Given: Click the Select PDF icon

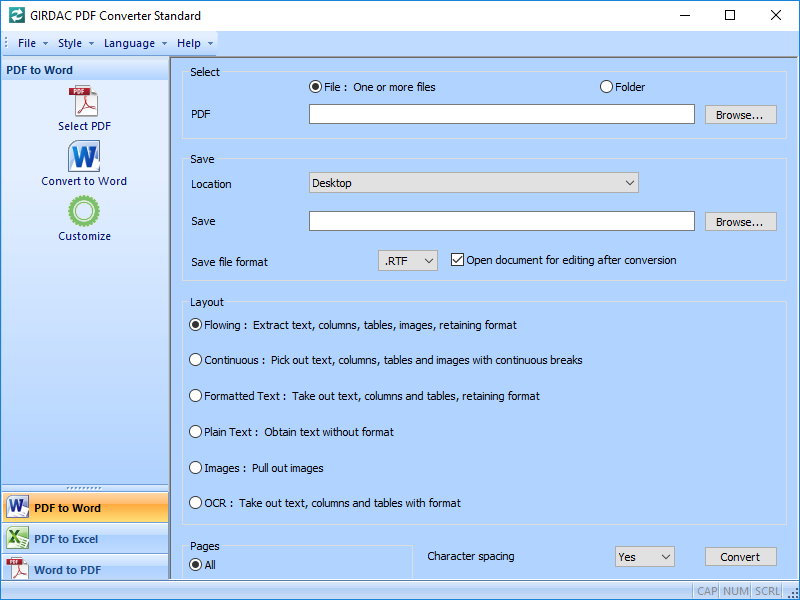Looking at the screenshot, I should pyautogui.click(x=84, y=101).
